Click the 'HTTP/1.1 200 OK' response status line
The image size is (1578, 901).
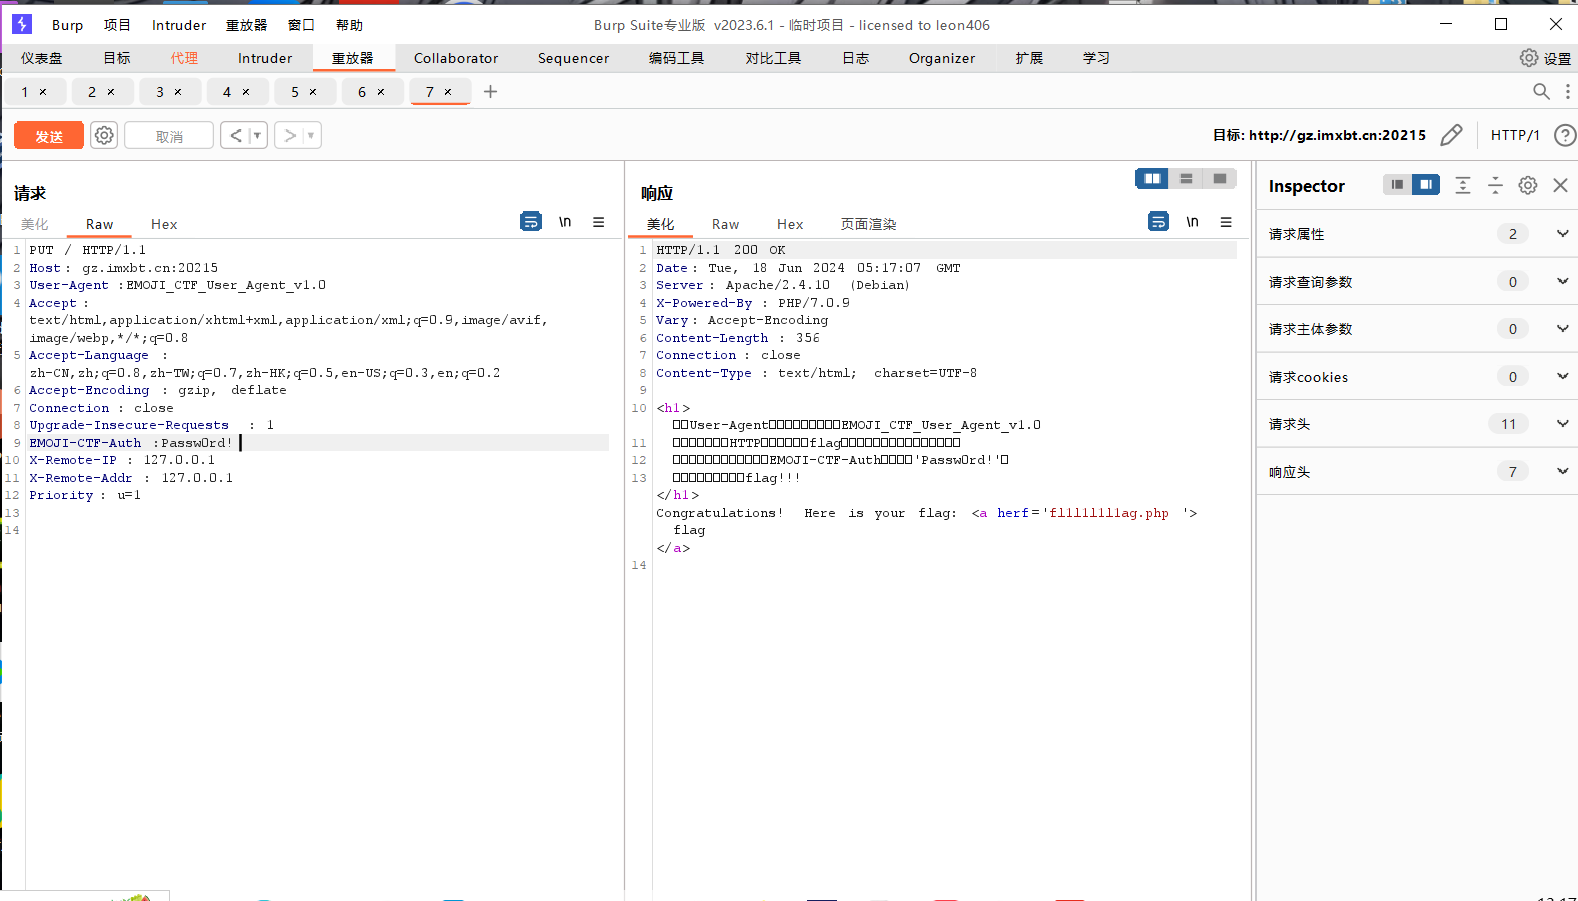click(721, 250)
